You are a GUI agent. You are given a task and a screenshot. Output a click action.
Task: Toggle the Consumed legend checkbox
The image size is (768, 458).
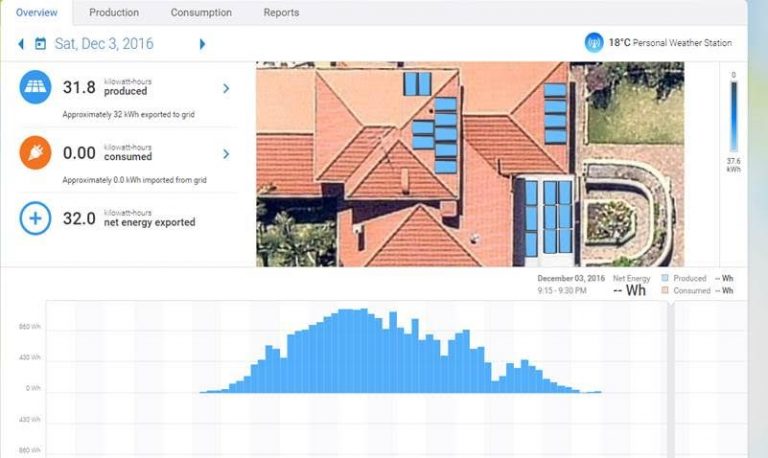click(x=665, y=290)
